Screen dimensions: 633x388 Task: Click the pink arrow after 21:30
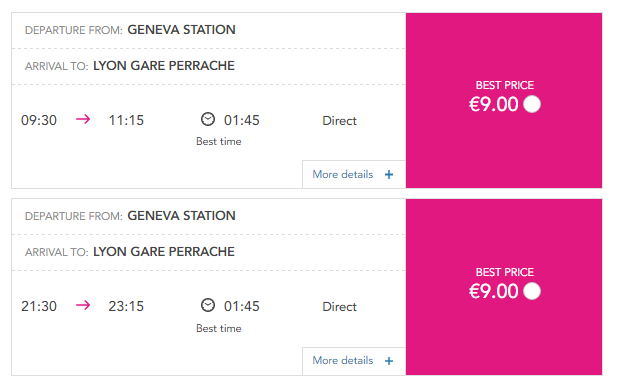[83, 305]
